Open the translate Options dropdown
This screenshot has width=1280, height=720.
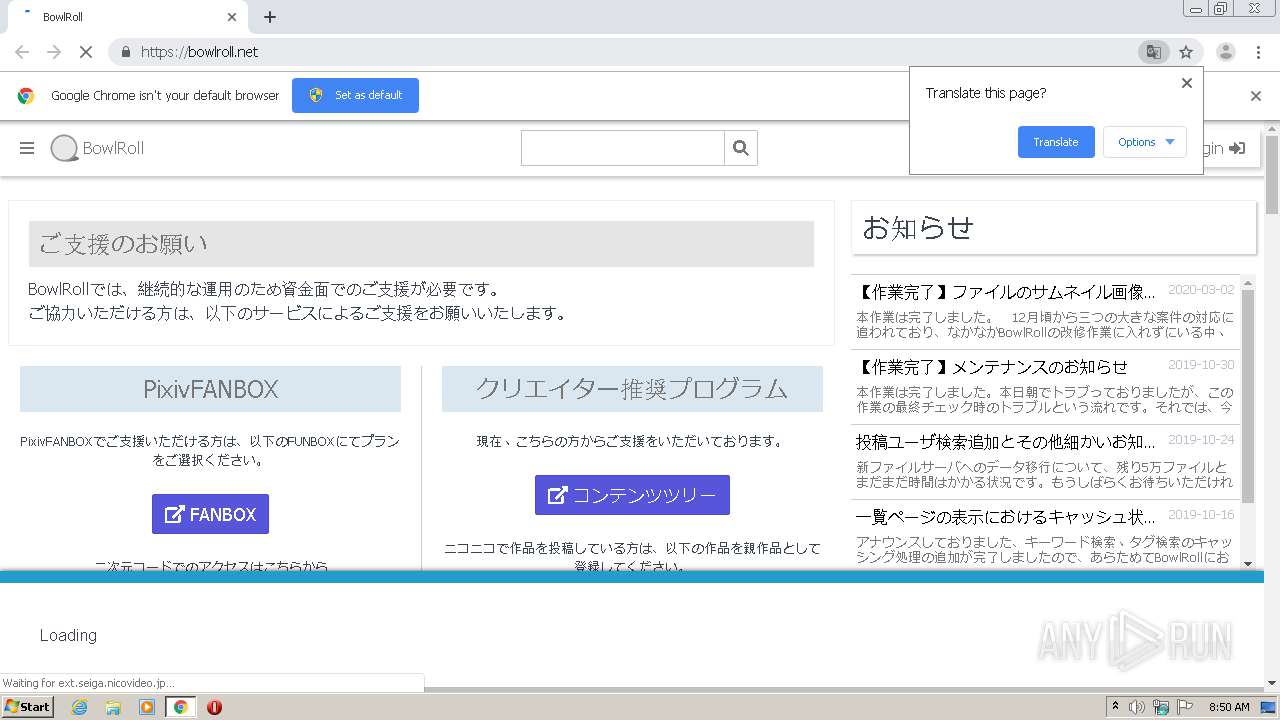coord(1145,142)
